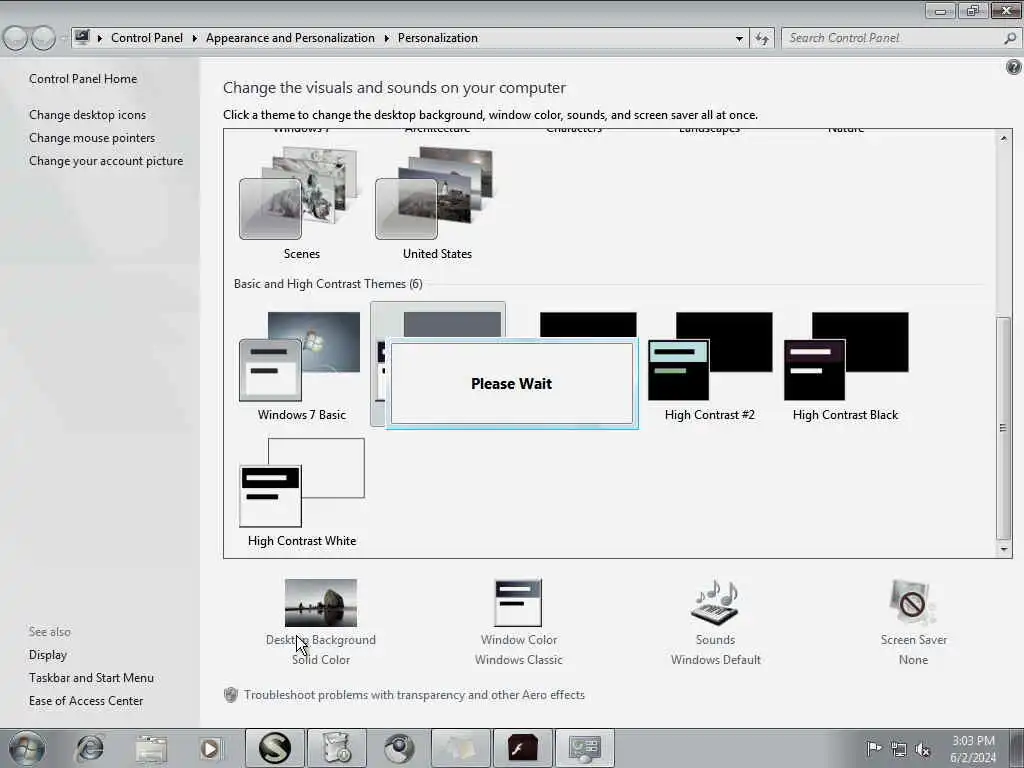Click the Help question mark icon
This screenshot has width=1024, height=768.
(1014, 67)
